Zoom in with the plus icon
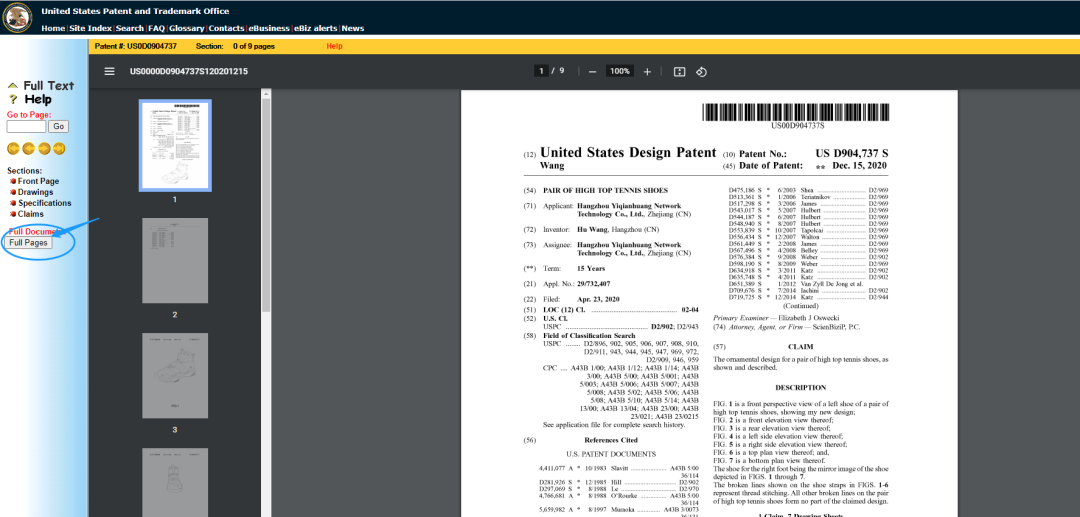Viewport: 1080px width, 517px height. [647, 72]
